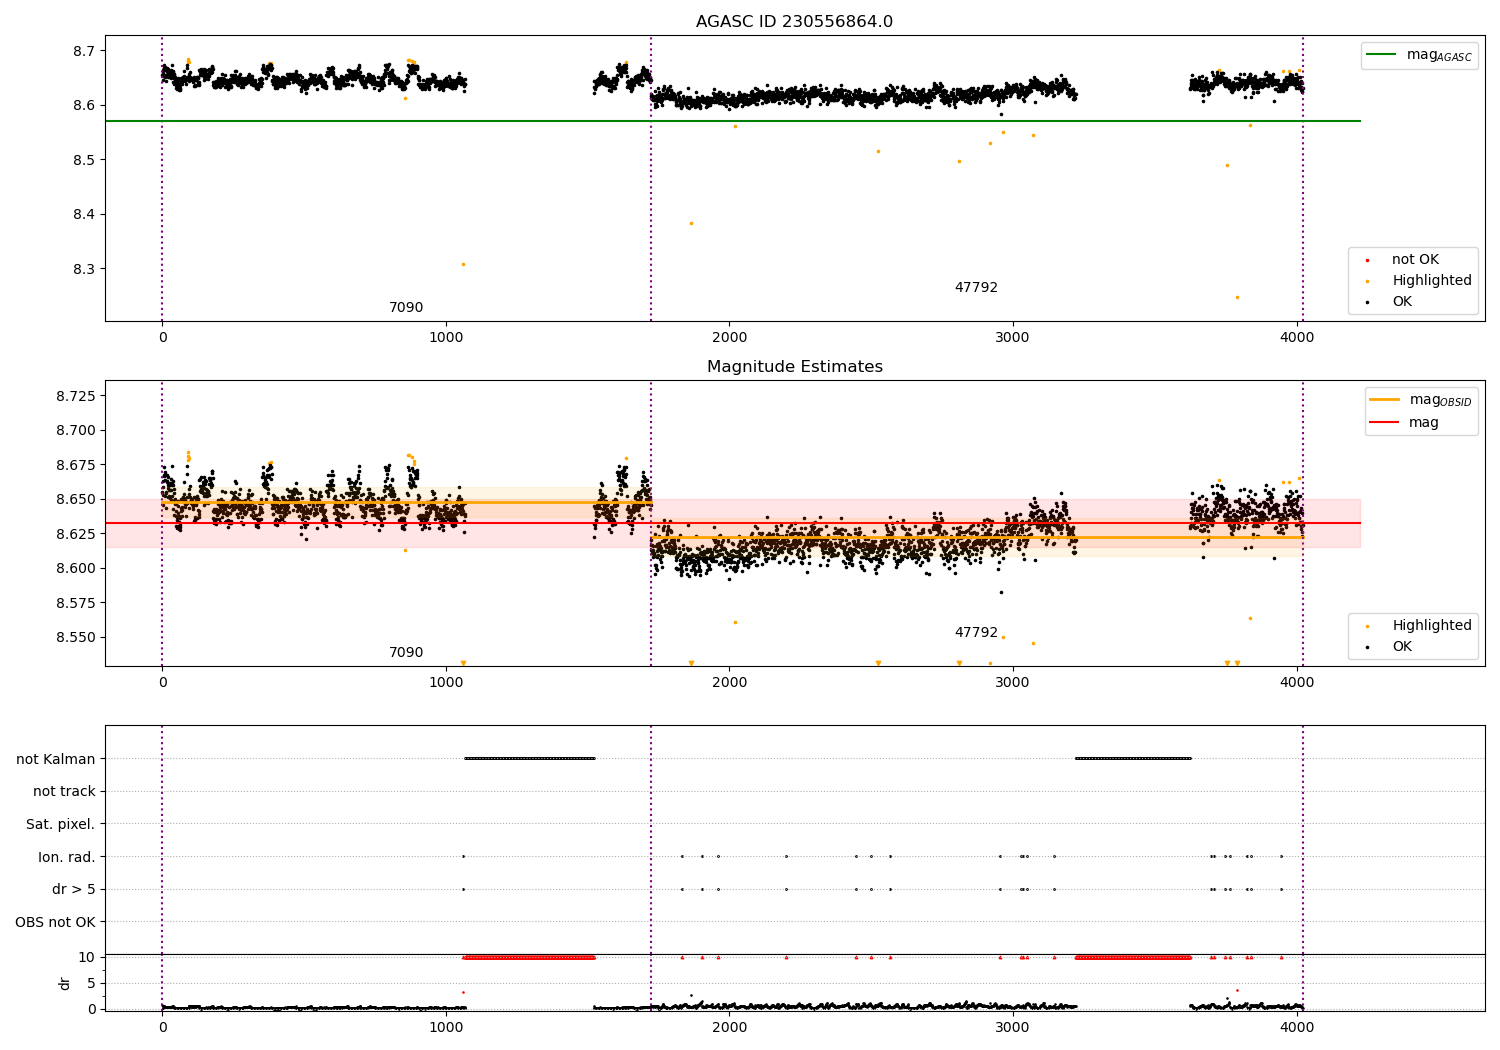The height and width of the screenshot is (1050, 1500).
Task: Click the '4000' x-axis tick under bottom plot
Action: point(1297,1028)
